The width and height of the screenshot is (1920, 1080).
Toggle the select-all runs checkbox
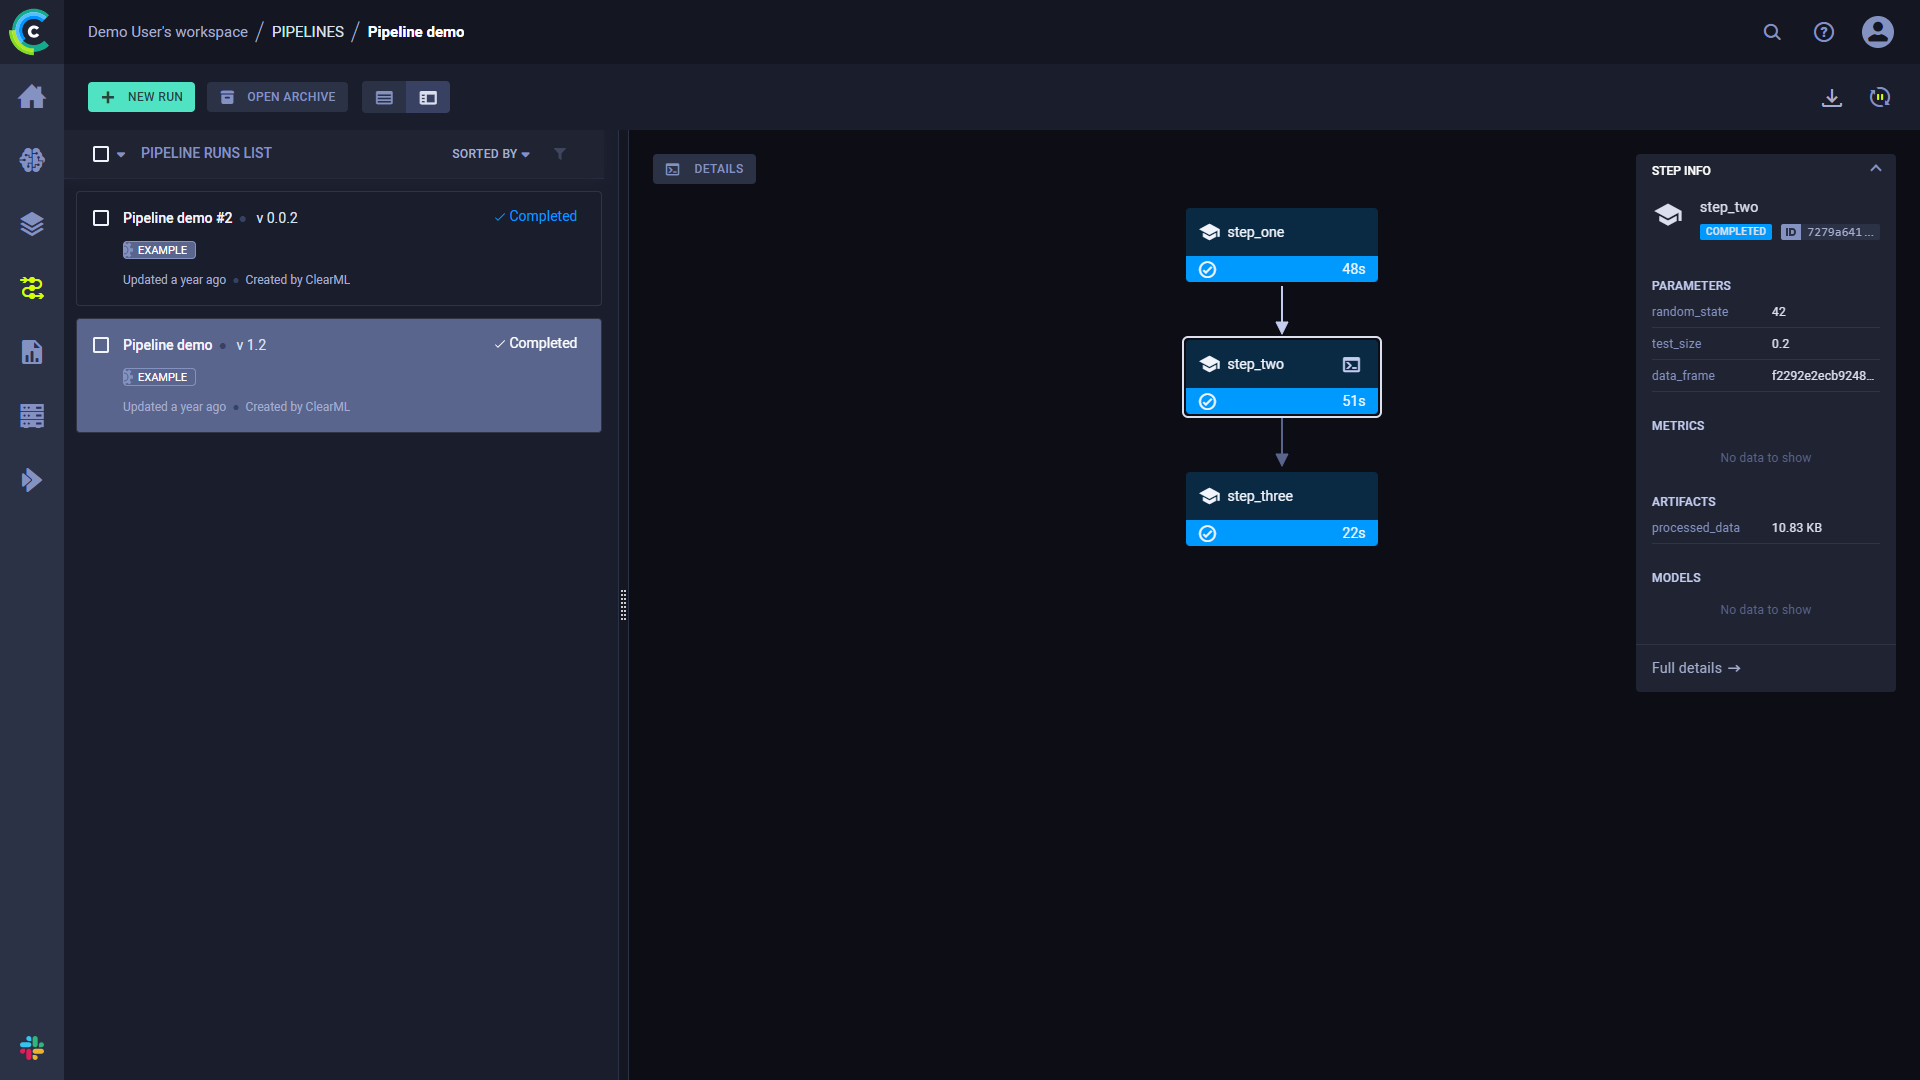click(101, 154)
